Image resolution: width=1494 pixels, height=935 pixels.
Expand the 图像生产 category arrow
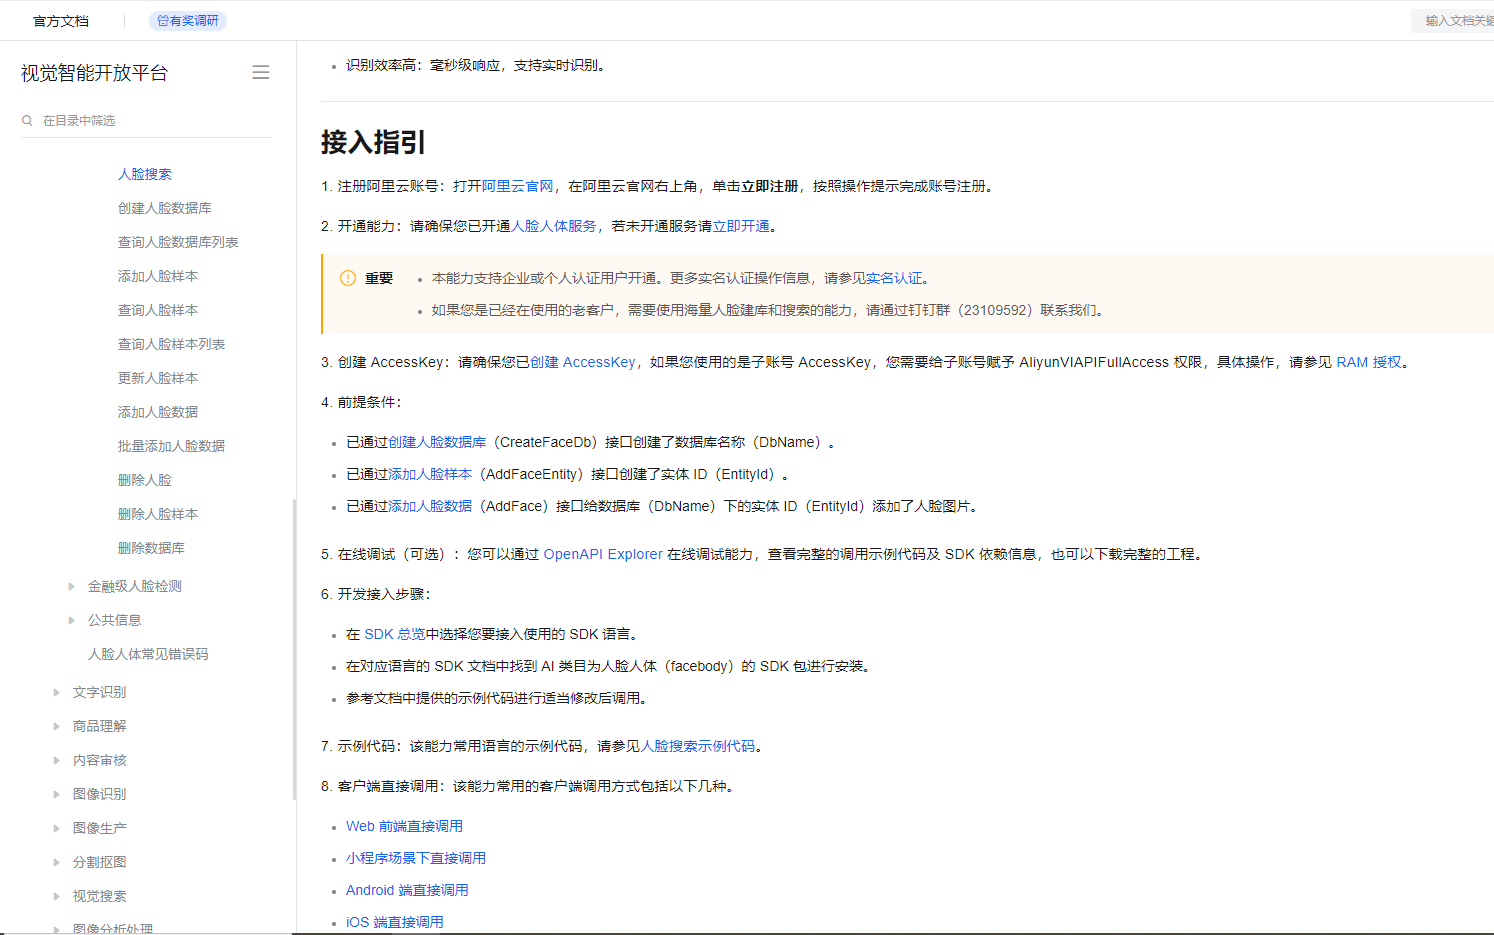[56, 828]
